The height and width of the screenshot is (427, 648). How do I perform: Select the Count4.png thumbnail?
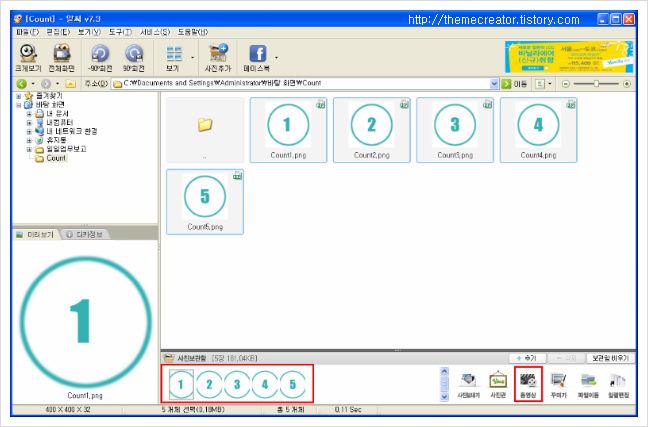click(538, 130)
